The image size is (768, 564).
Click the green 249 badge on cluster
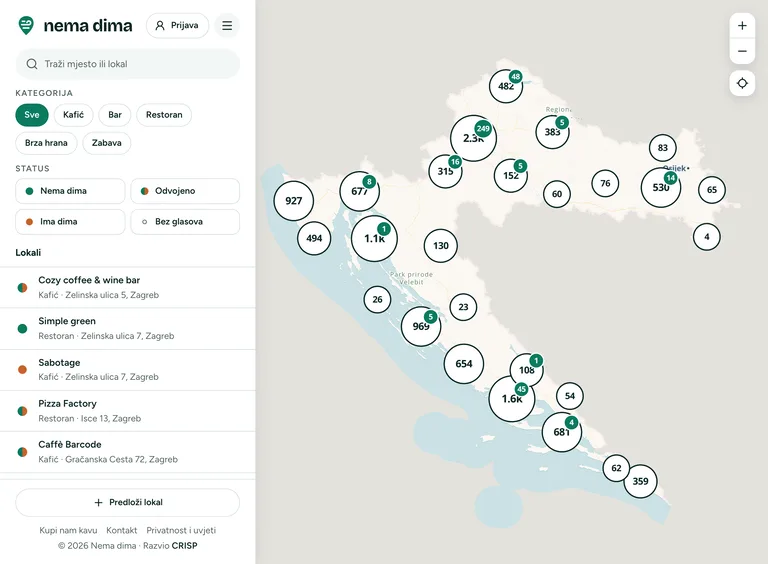tap(483, 129)
